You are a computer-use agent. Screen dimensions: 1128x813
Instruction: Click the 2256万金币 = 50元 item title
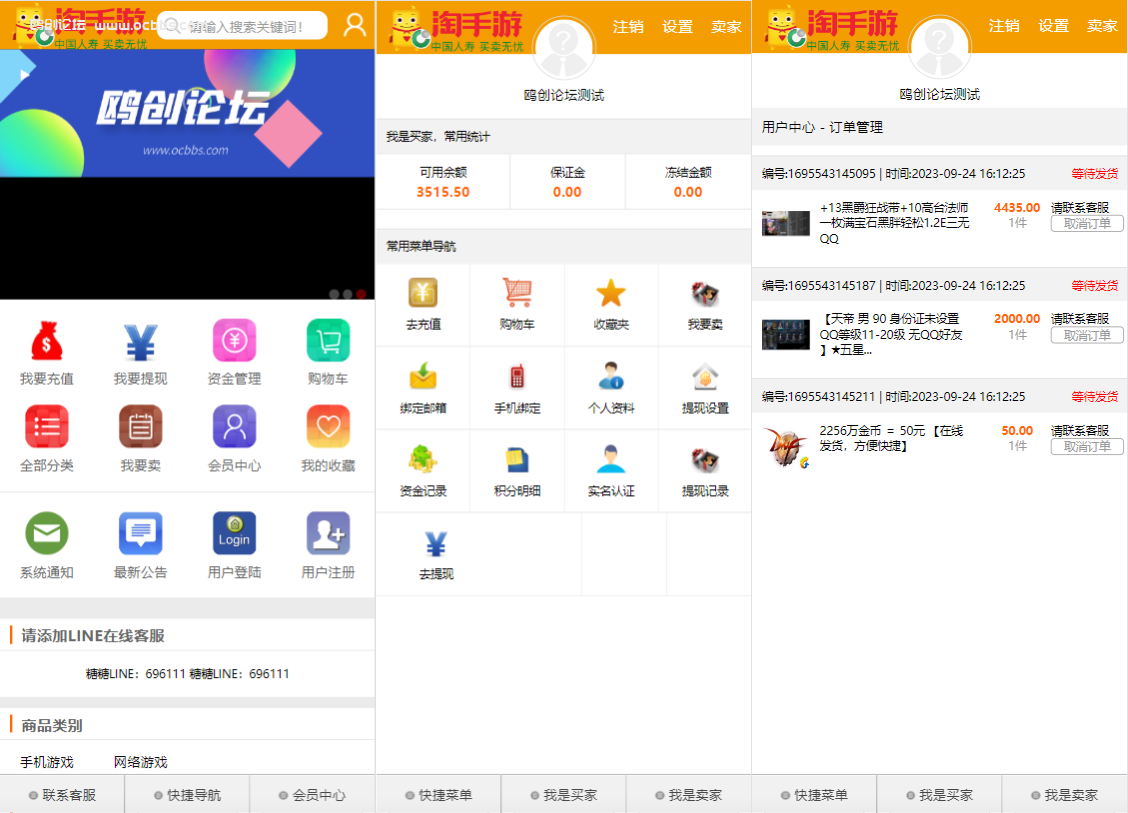pyautogui.click(x=892, y=438)
